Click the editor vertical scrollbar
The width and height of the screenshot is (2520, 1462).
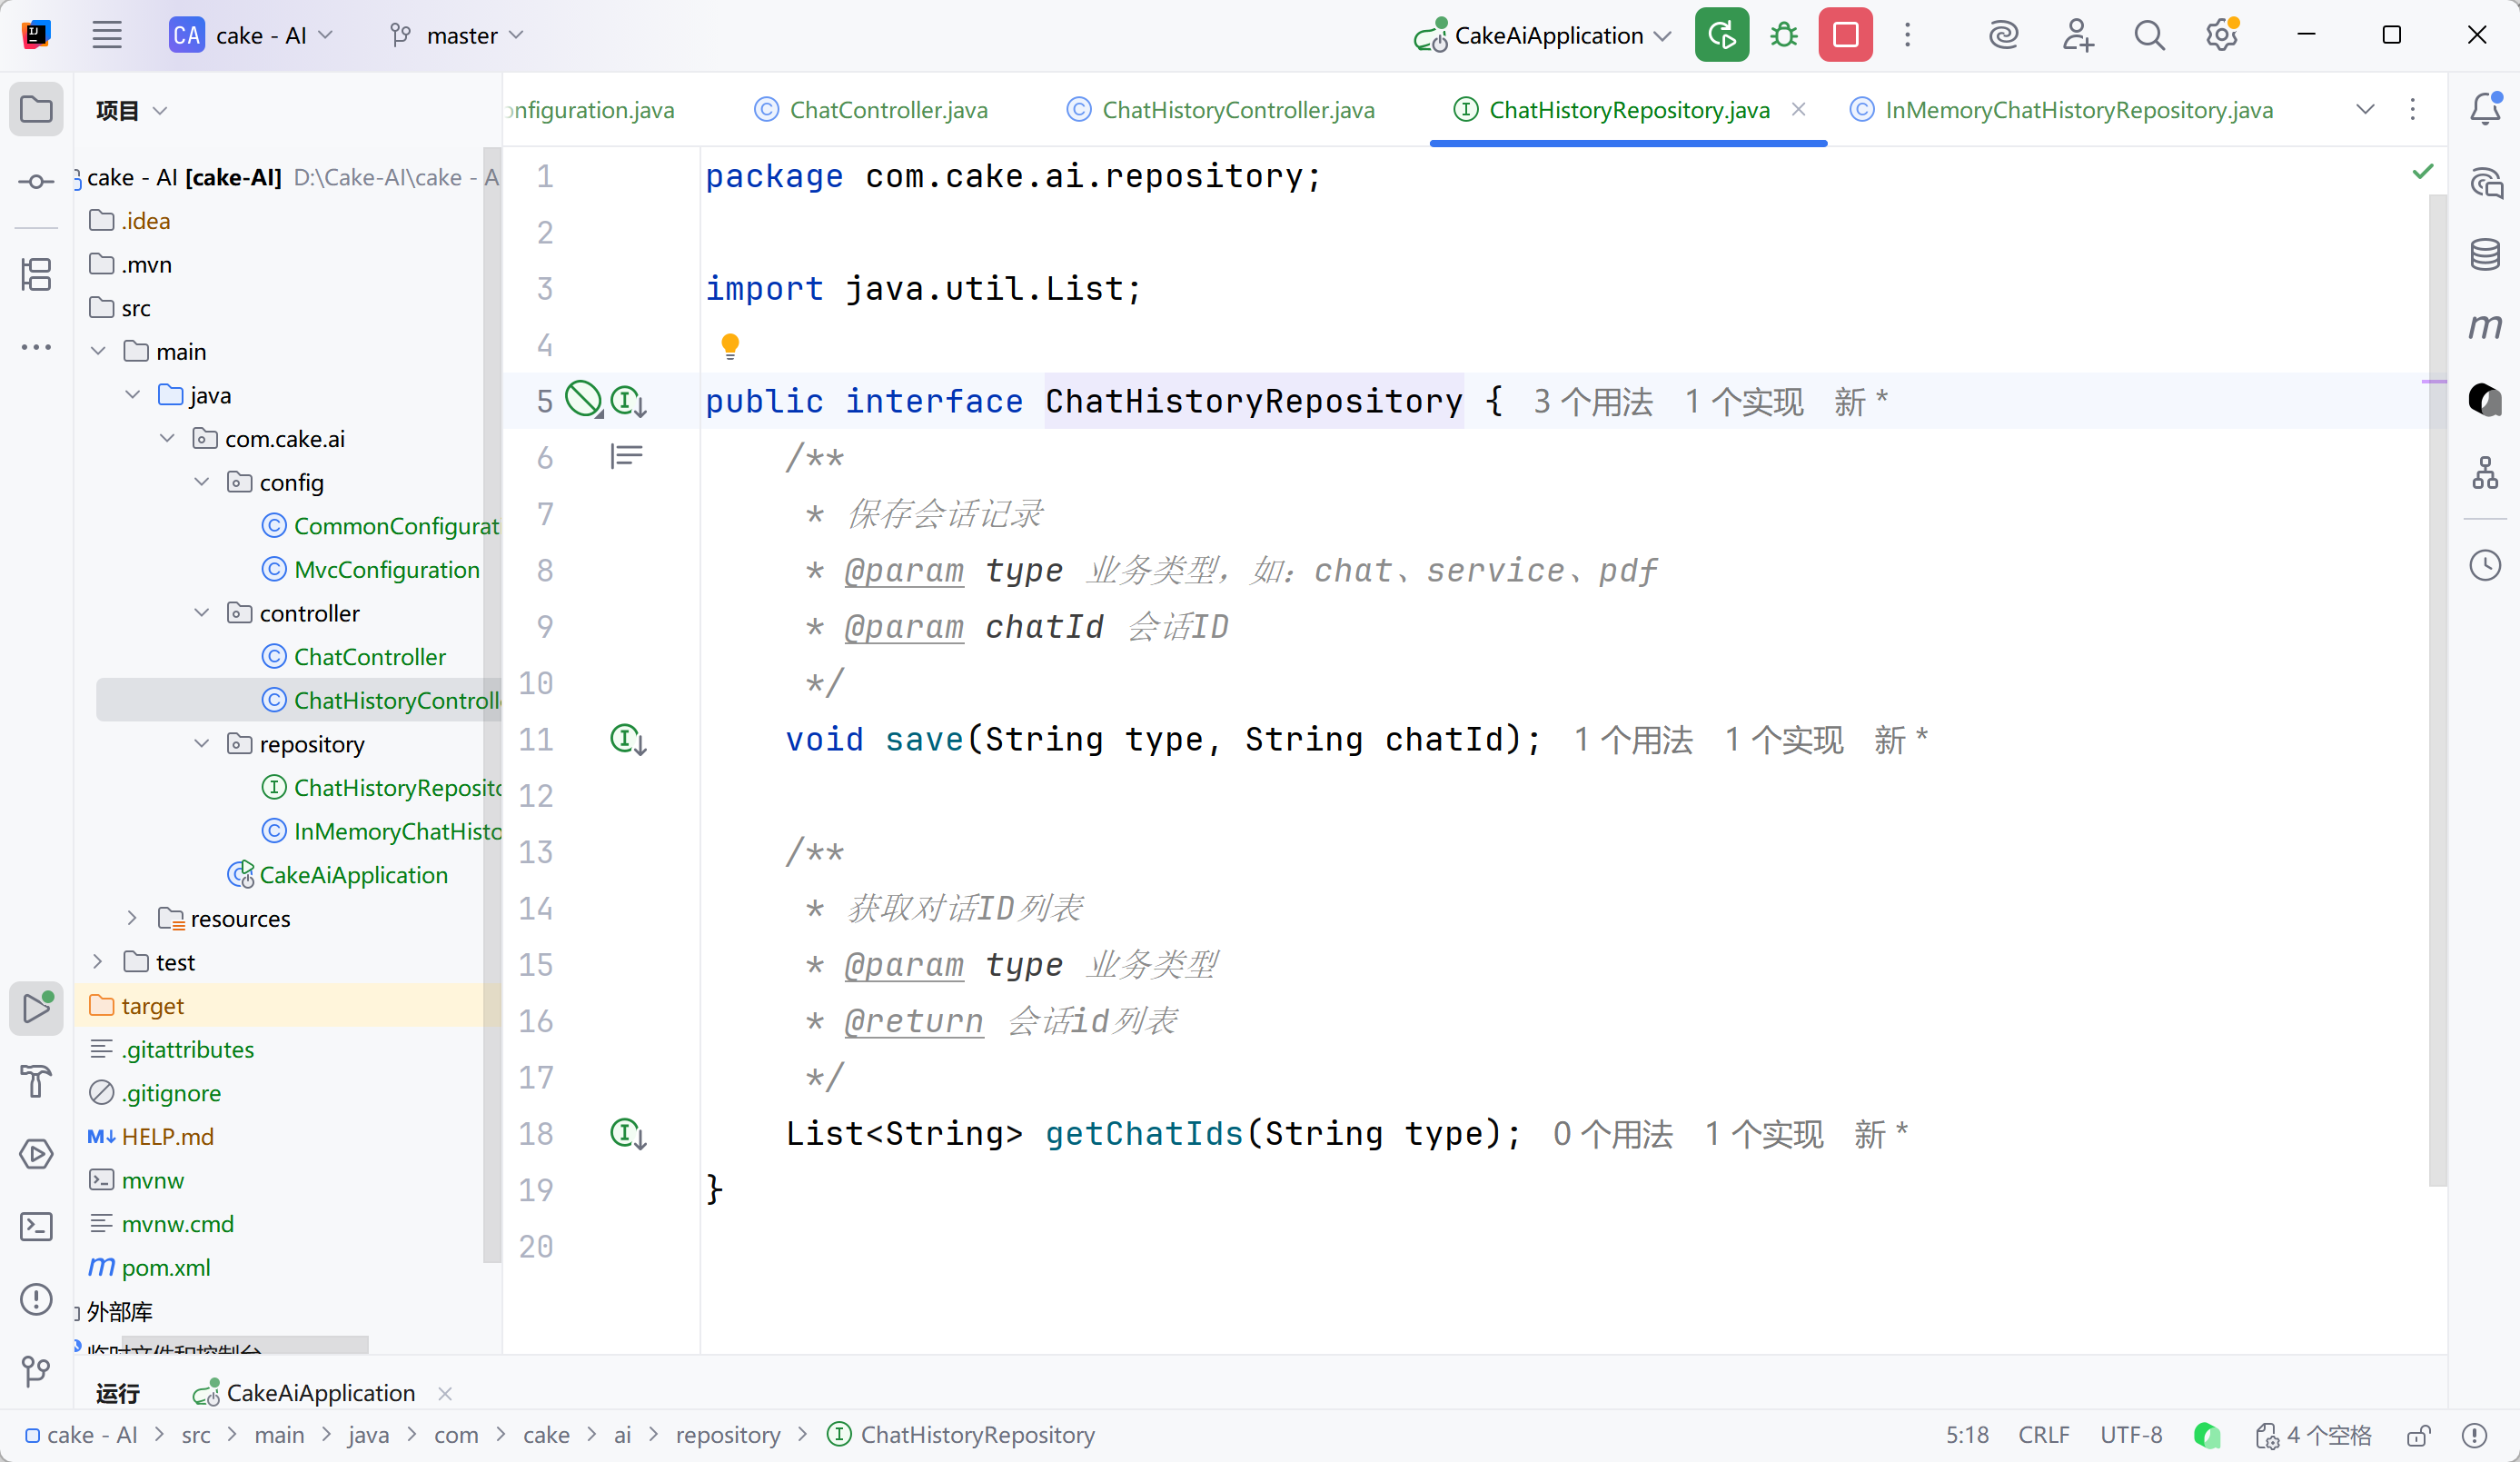pos(2437,690)
